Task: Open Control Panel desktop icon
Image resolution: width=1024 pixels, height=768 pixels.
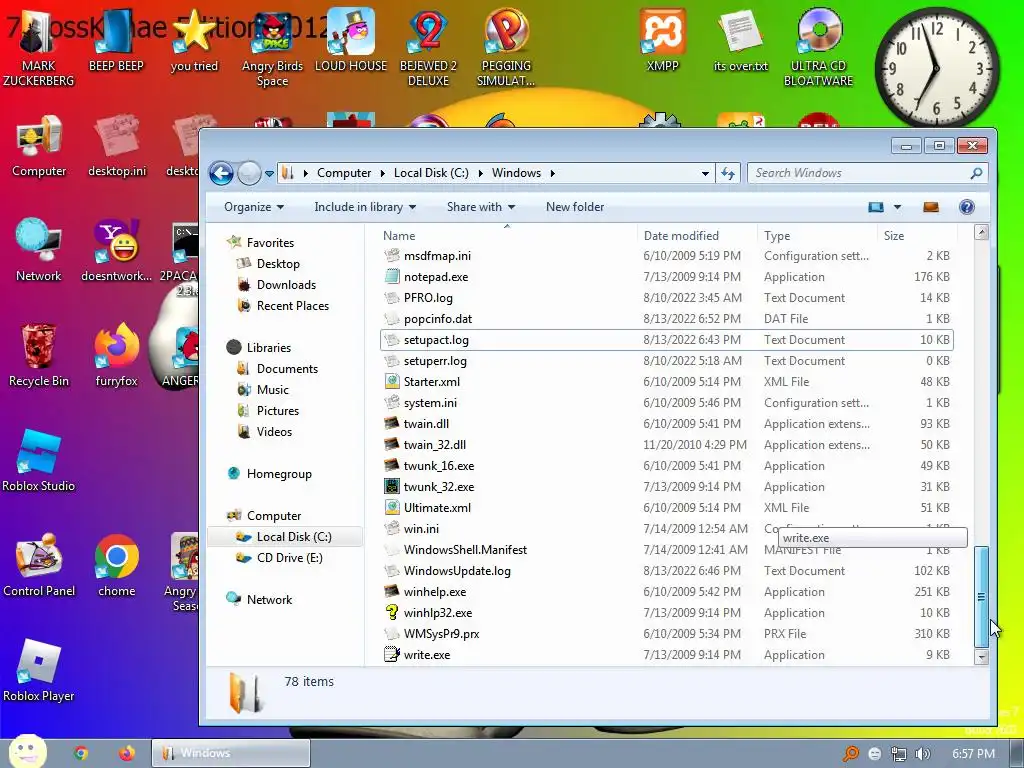Action: tap(39, 566)
